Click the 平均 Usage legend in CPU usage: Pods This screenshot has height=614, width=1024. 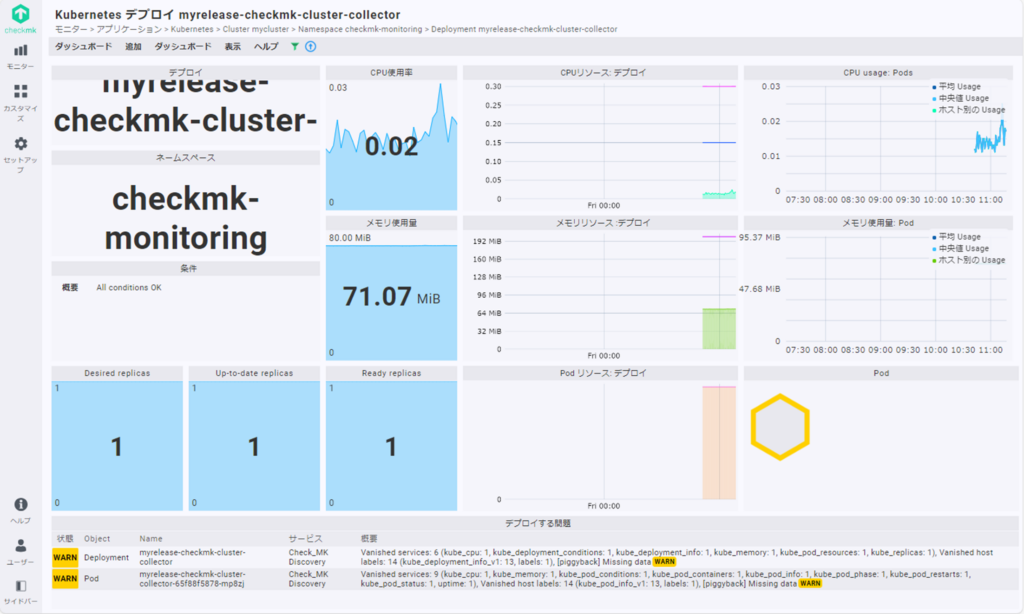(956, 86)
